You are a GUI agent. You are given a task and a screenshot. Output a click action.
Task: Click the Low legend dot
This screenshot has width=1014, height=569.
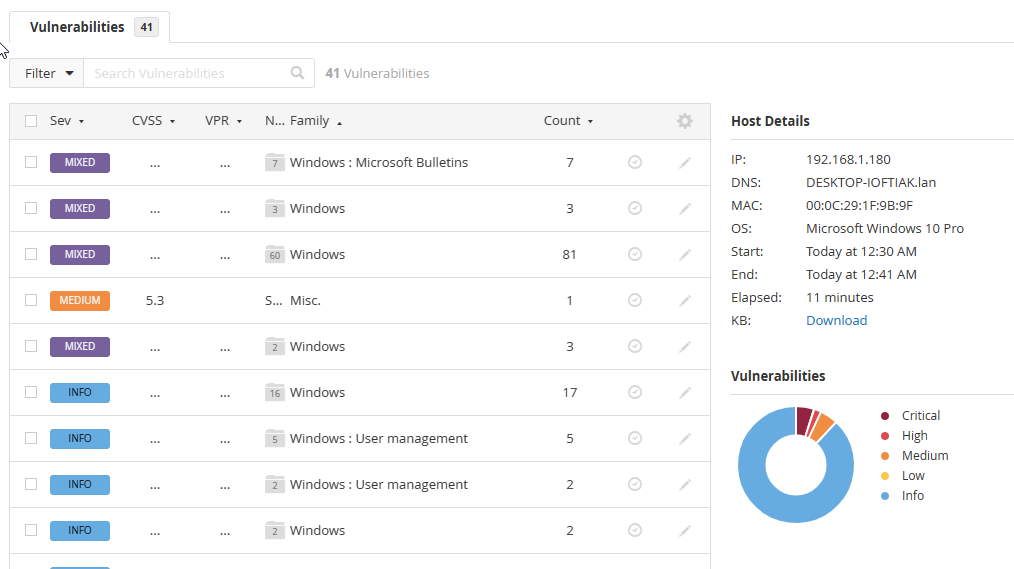(x=885, y=476)
